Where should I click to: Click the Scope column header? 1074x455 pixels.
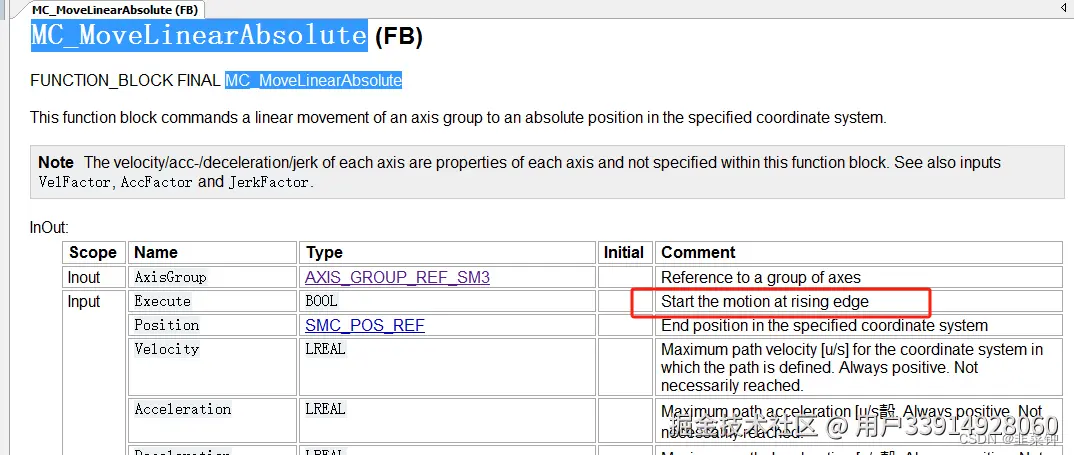pyautogui.click(x=93, y=252)
